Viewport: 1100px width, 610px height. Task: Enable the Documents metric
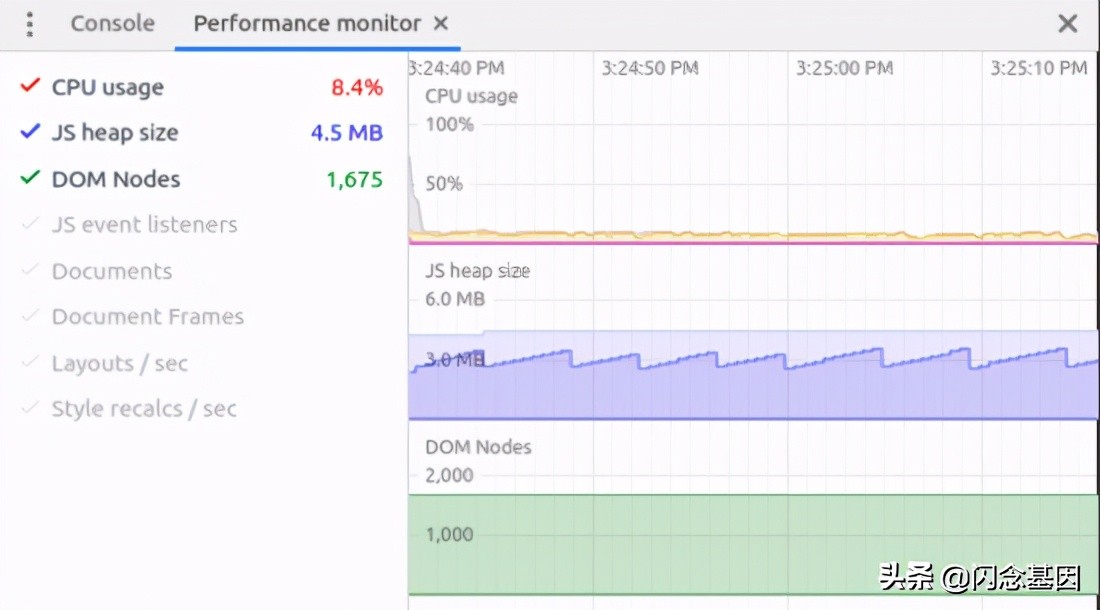click(x=30, y=271)
